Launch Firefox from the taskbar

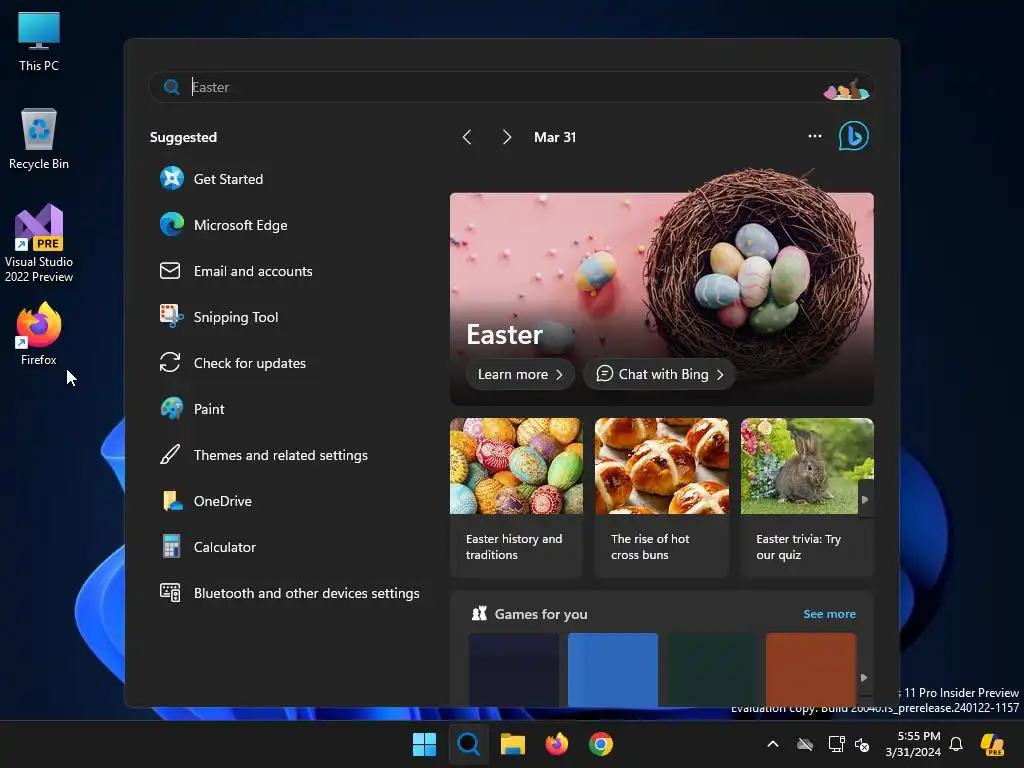[556, 744]
